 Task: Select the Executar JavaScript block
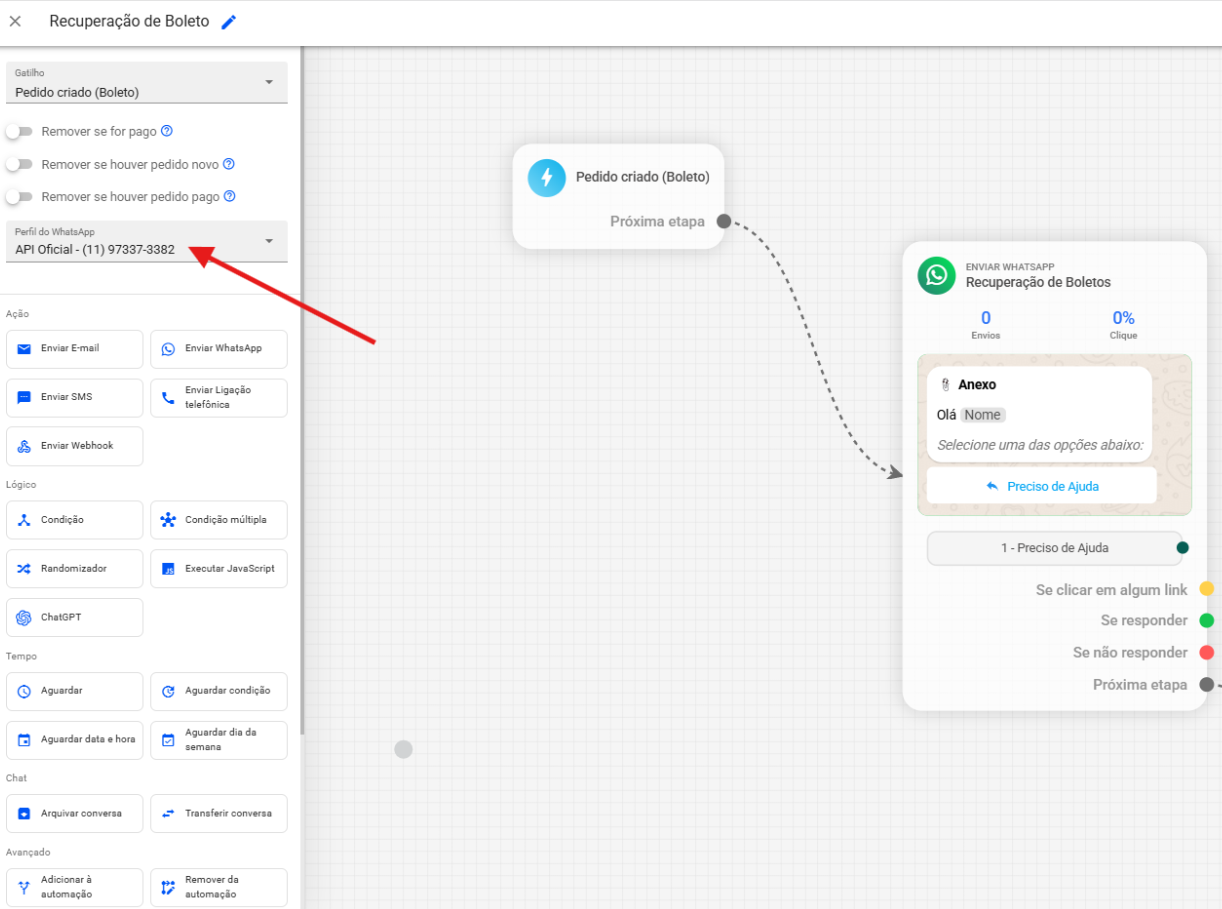(218, 569)
